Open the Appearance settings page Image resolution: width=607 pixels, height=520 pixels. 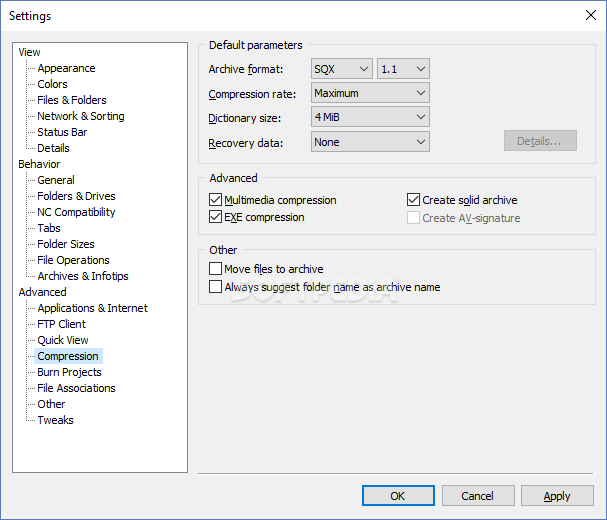(66, 68)
